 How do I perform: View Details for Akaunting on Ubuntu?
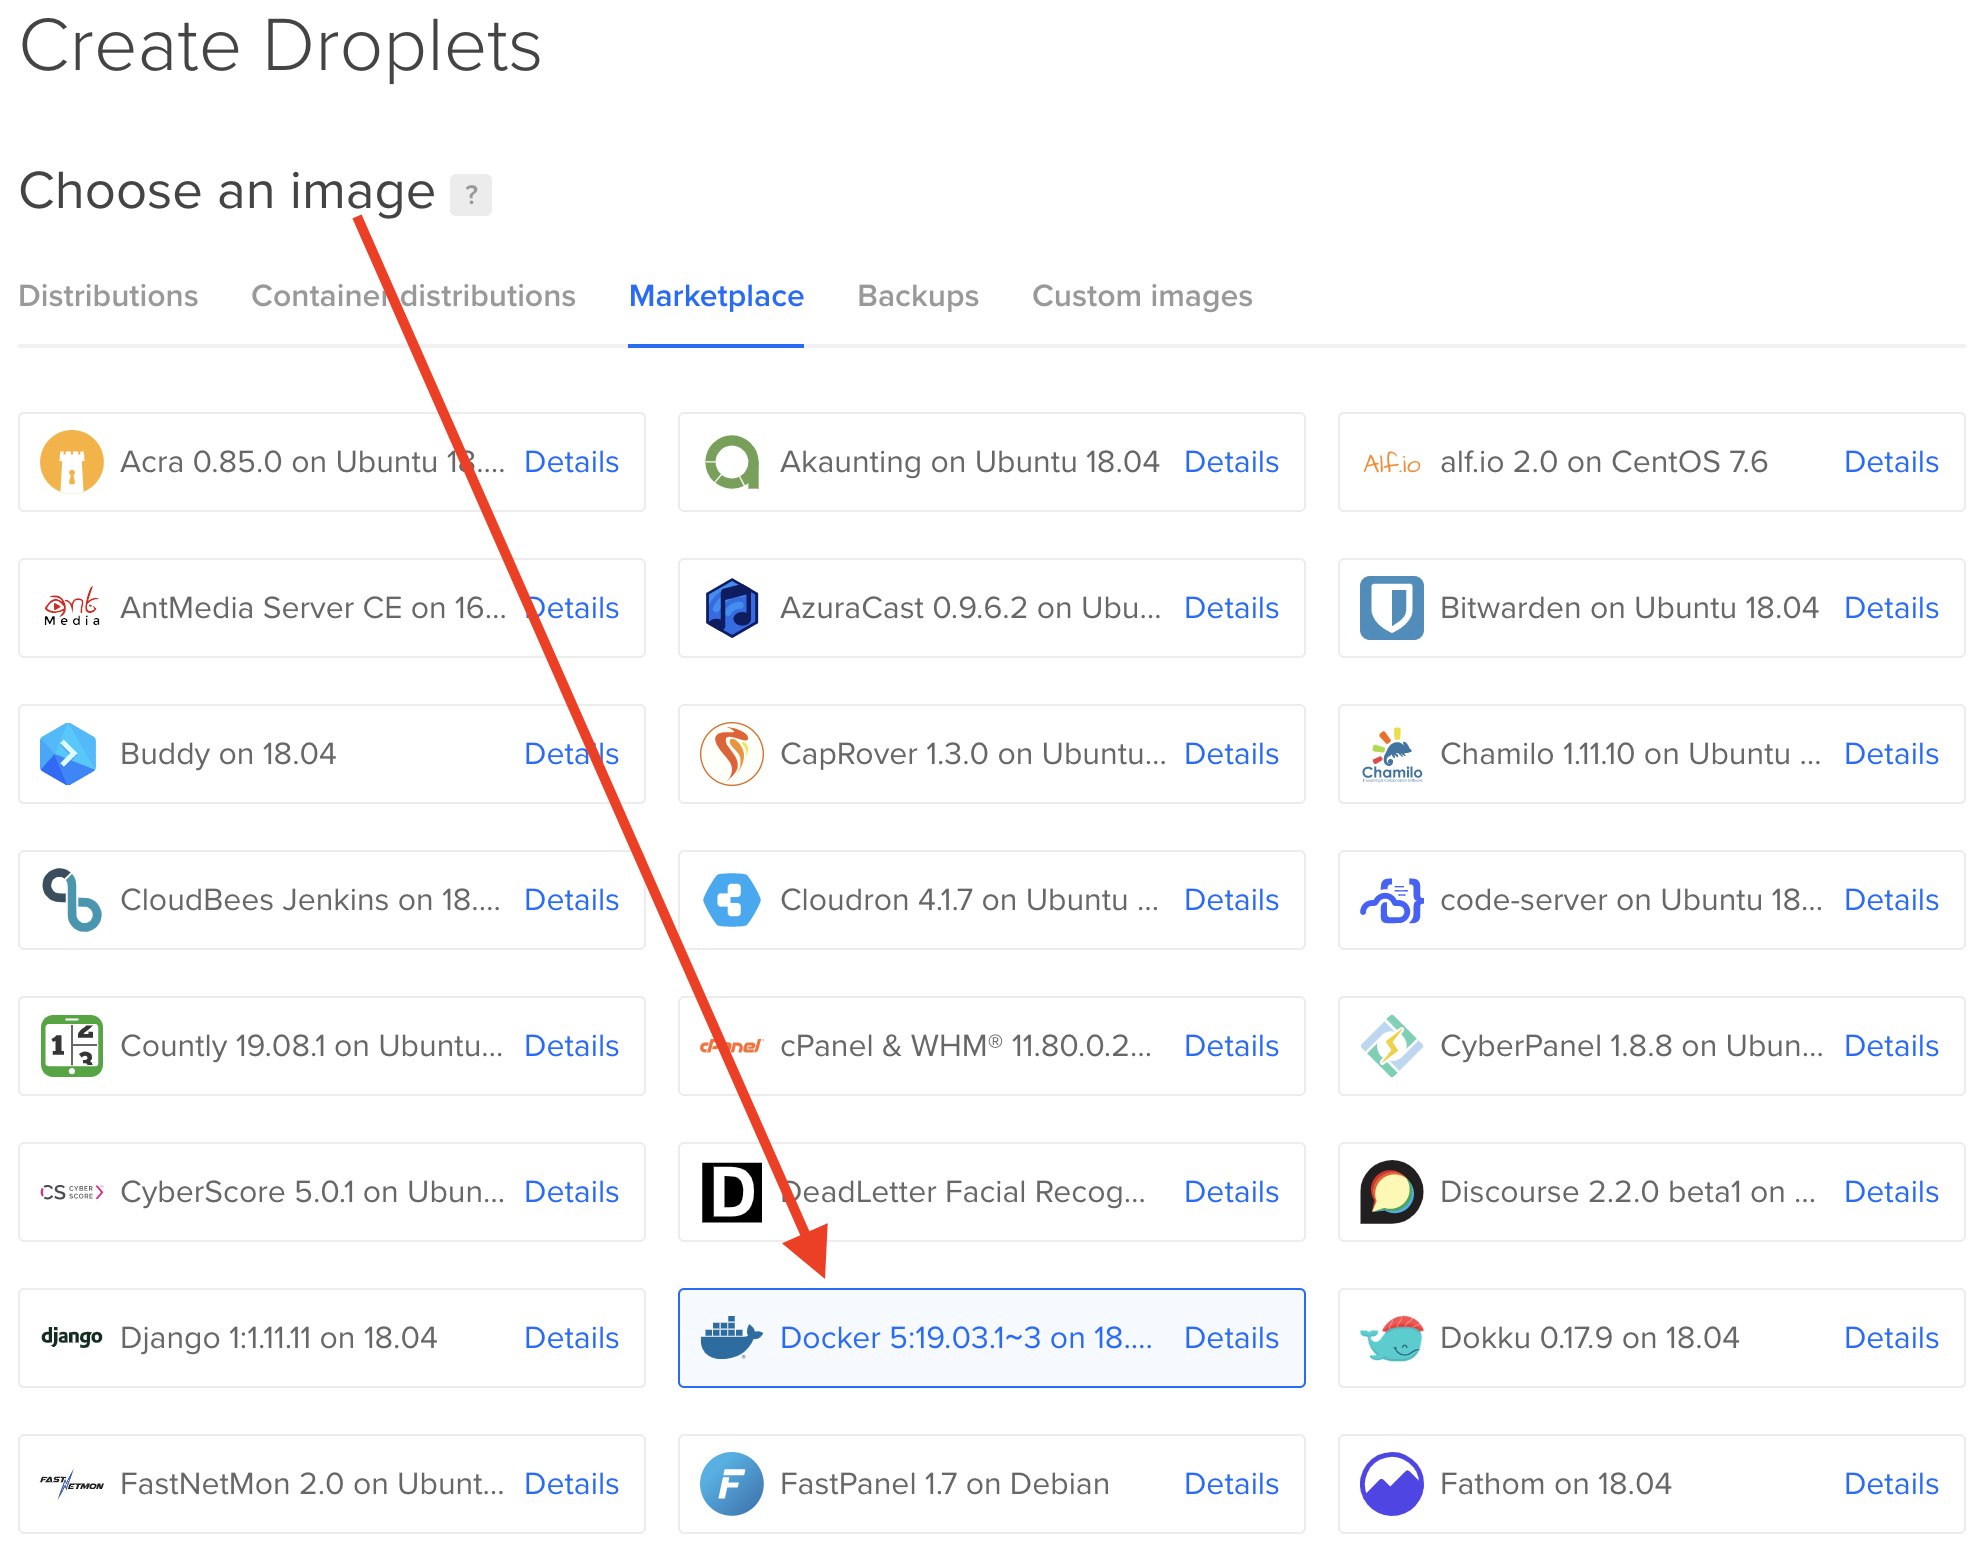pyautogui.click(x=1231, y=462)
